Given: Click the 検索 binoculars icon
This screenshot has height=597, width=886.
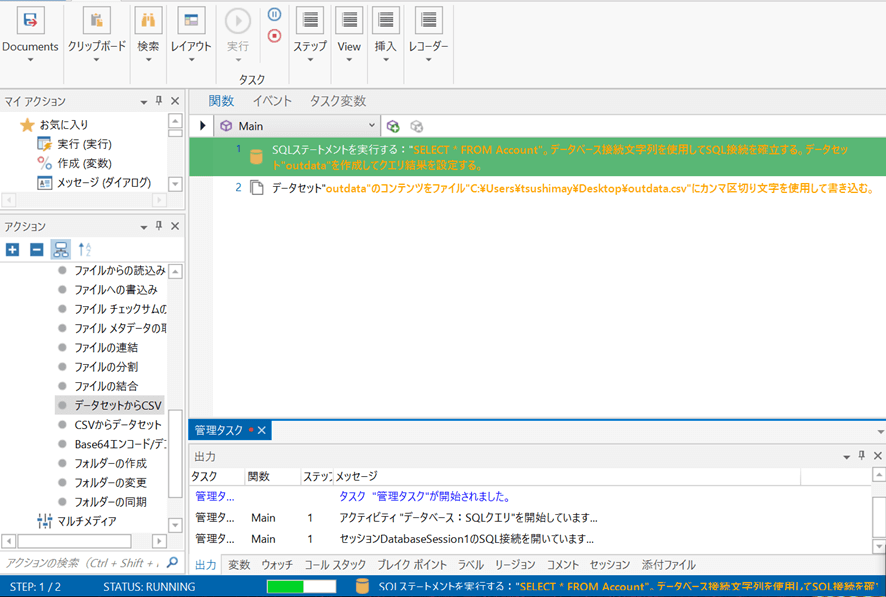Looking at the screenshot, I should 148,21.
